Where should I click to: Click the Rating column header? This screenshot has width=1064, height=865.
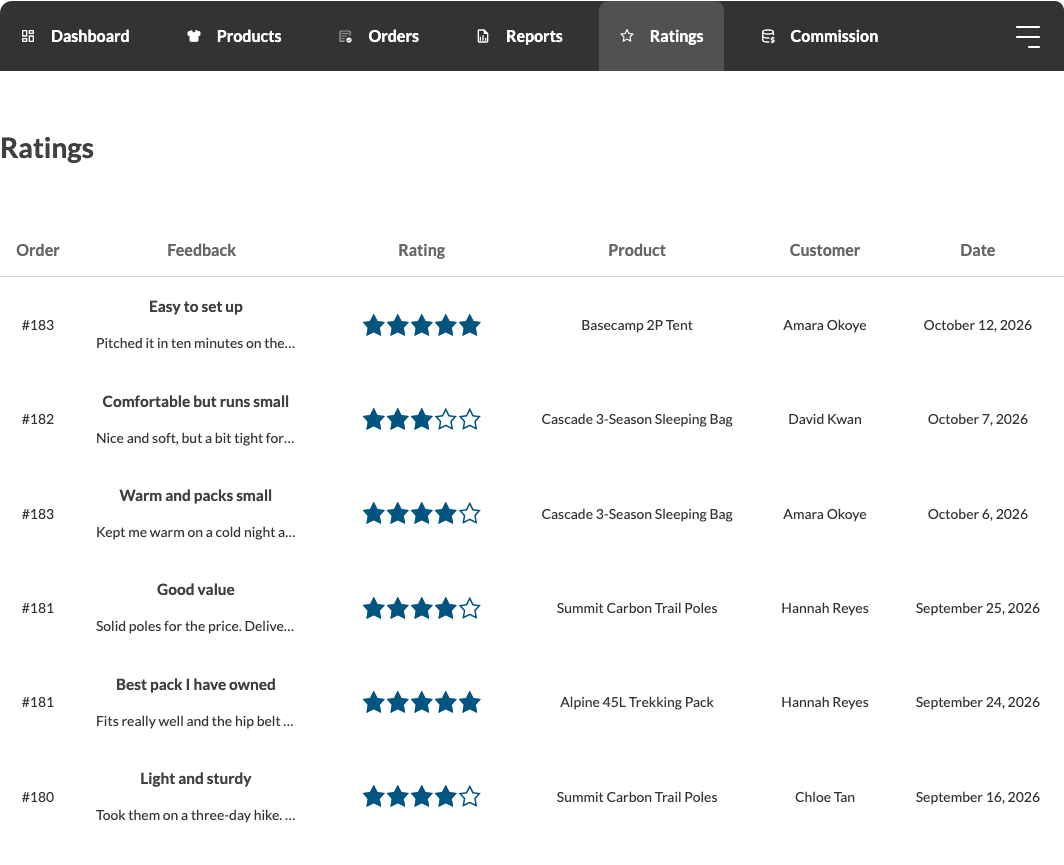click(x=421, y=250)
